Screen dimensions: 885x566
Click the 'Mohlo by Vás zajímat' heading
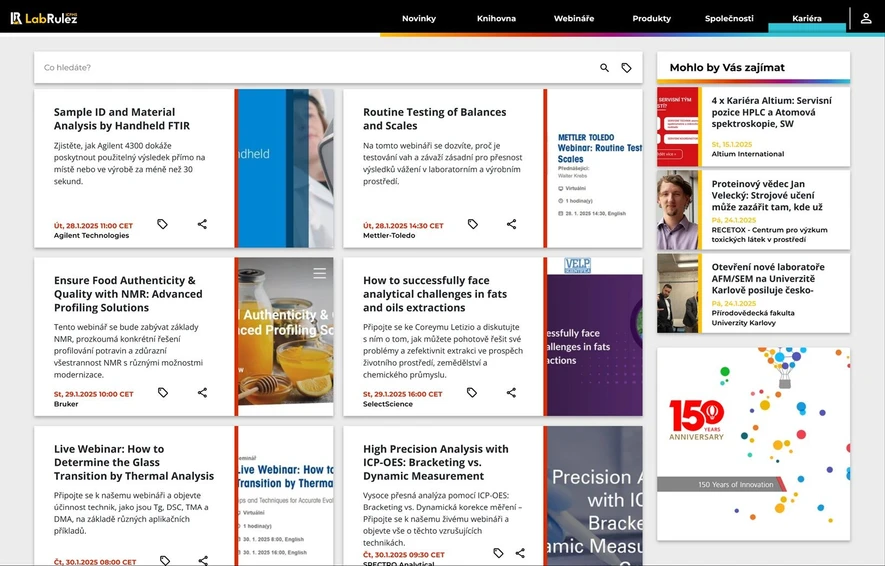tap(727, 67)
